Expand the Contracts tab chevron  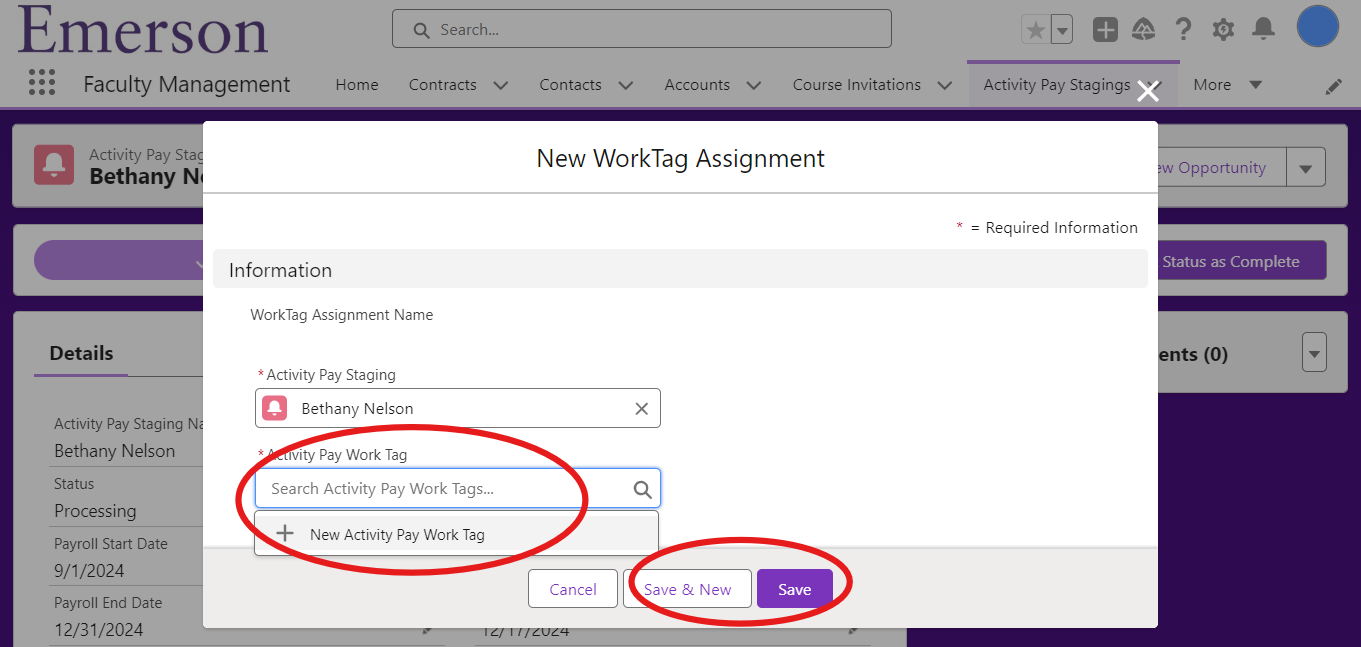coord(501,85)
